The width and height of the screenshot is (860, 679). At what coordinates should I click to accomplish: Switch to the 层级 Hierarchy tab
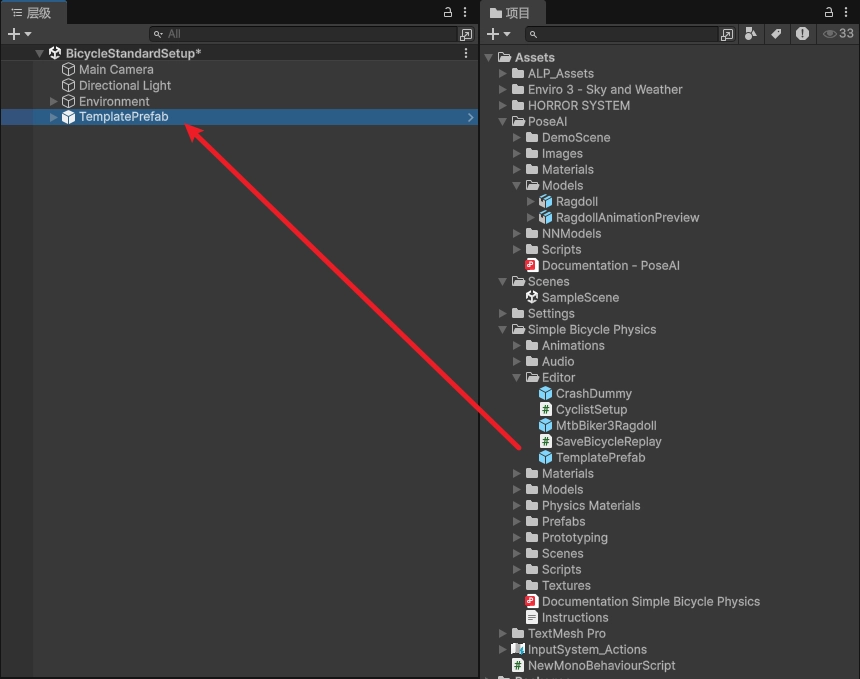click(32, 13)
